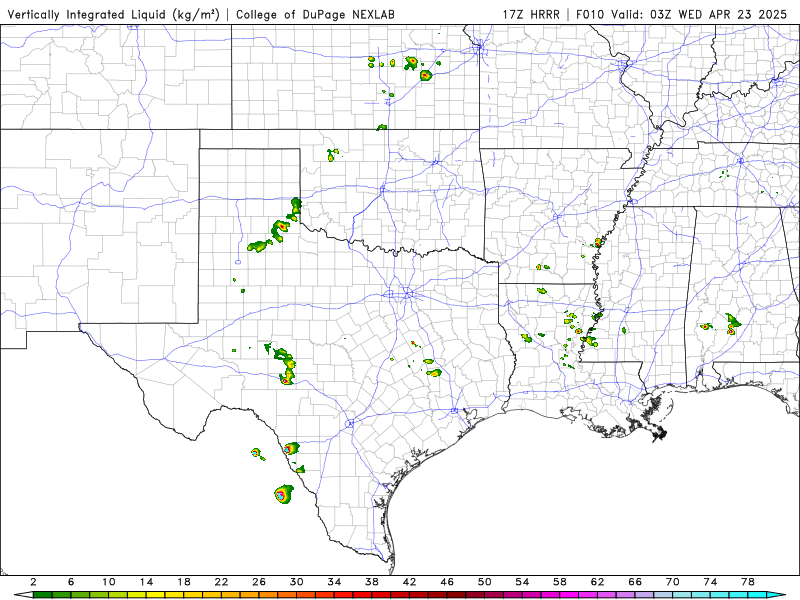Click the '70' value on the color scale
Viewport: 800px width, 600px height.
pos(673,582)
